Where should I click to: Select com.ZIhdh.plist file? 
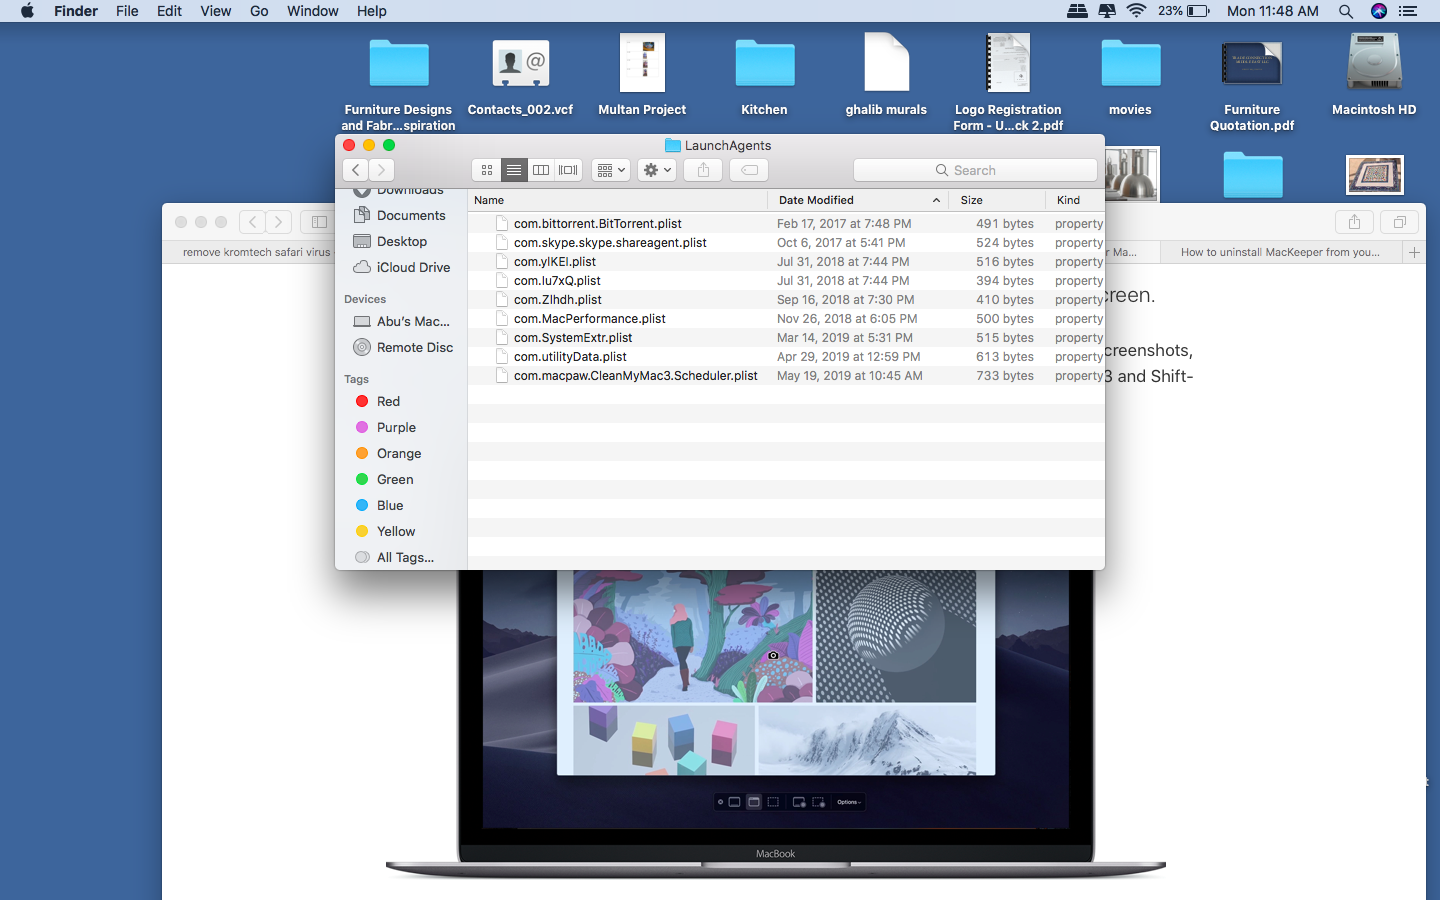click(786, 299)
